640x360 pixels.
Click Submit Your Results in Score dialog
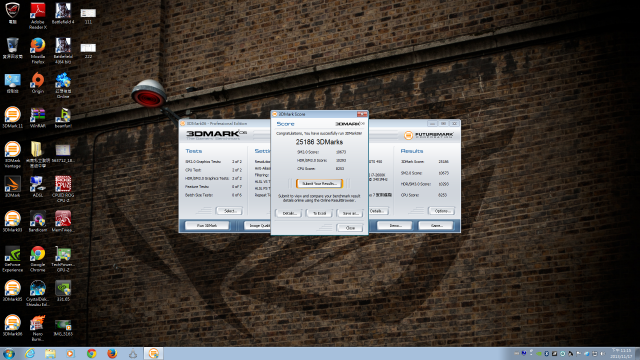(319, 184)
